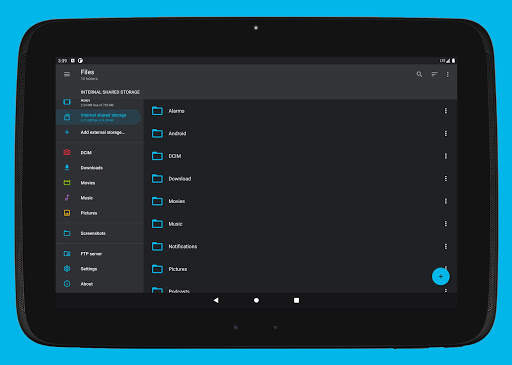Open Movies shortcut in sidebar
Screen dimensions: 512x365
[99, 183]
